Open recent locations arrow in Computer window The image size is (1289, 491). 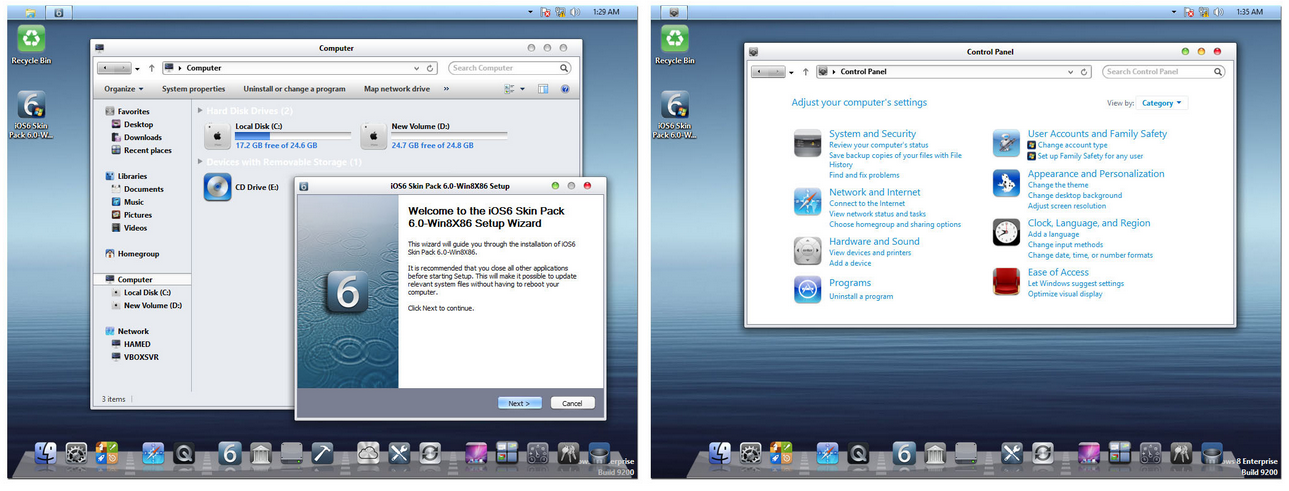click(137, 68)
